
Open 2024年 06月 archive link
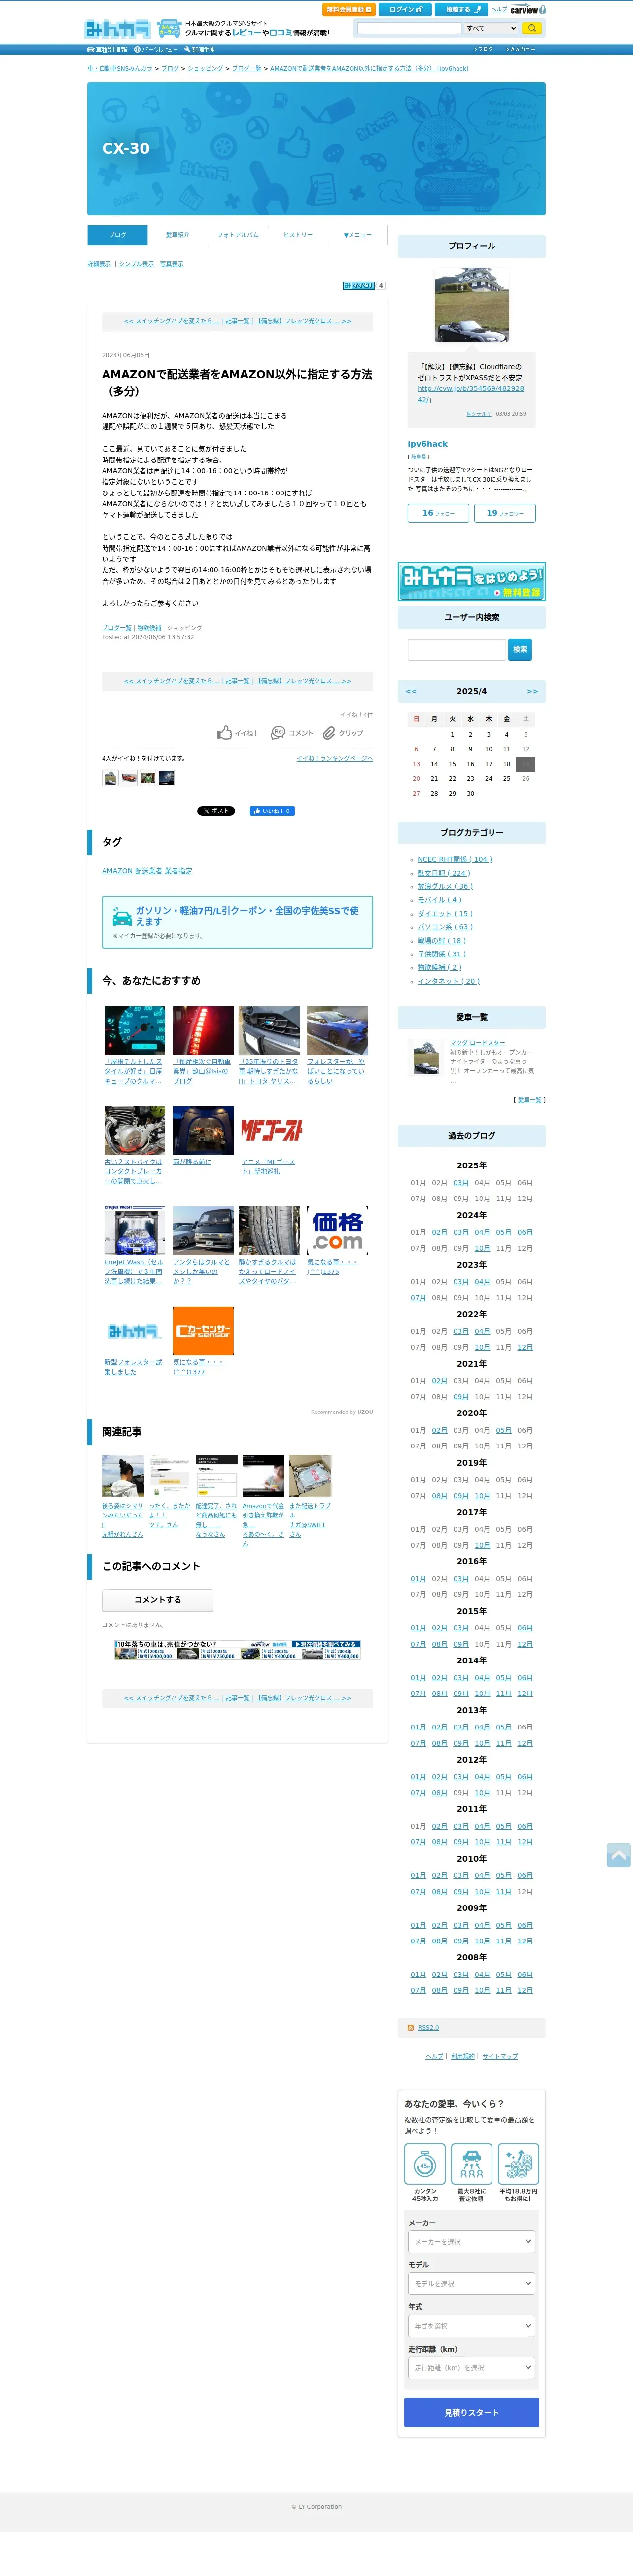click(x=525, y=1232)
